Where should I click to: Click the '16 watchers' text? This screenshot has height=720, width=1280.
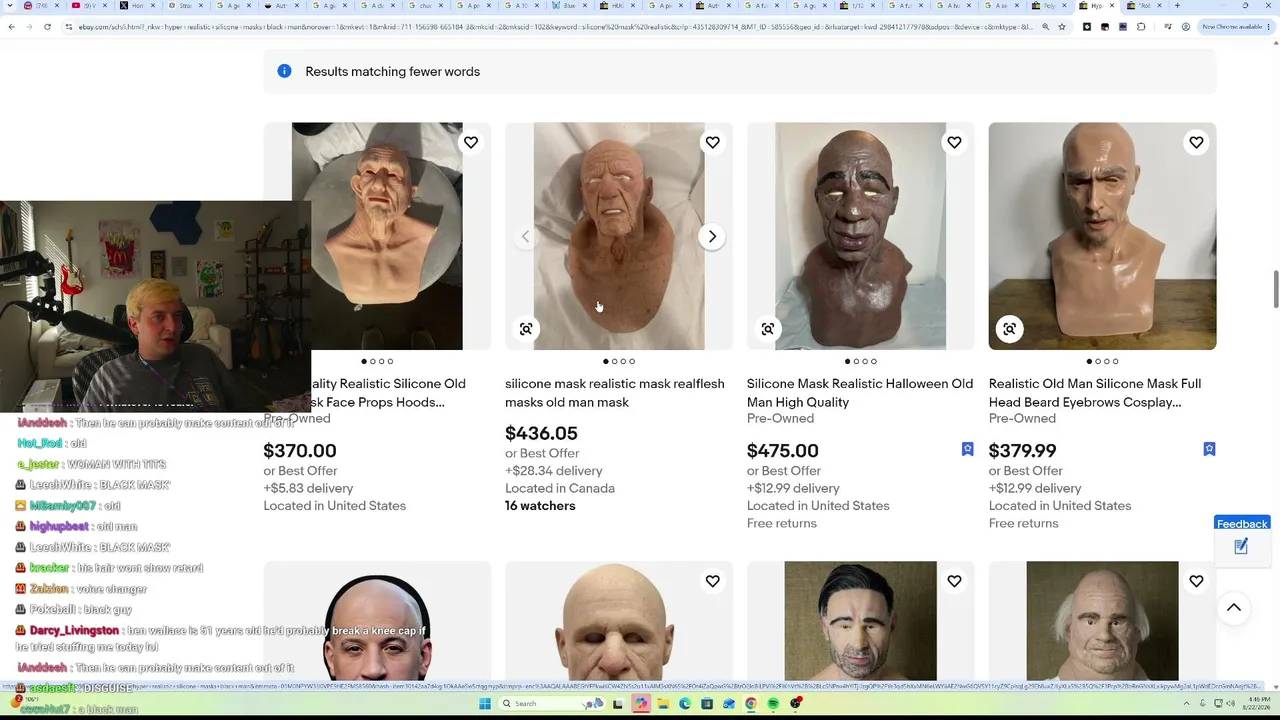pyautogui.click(x=540, y=506)
